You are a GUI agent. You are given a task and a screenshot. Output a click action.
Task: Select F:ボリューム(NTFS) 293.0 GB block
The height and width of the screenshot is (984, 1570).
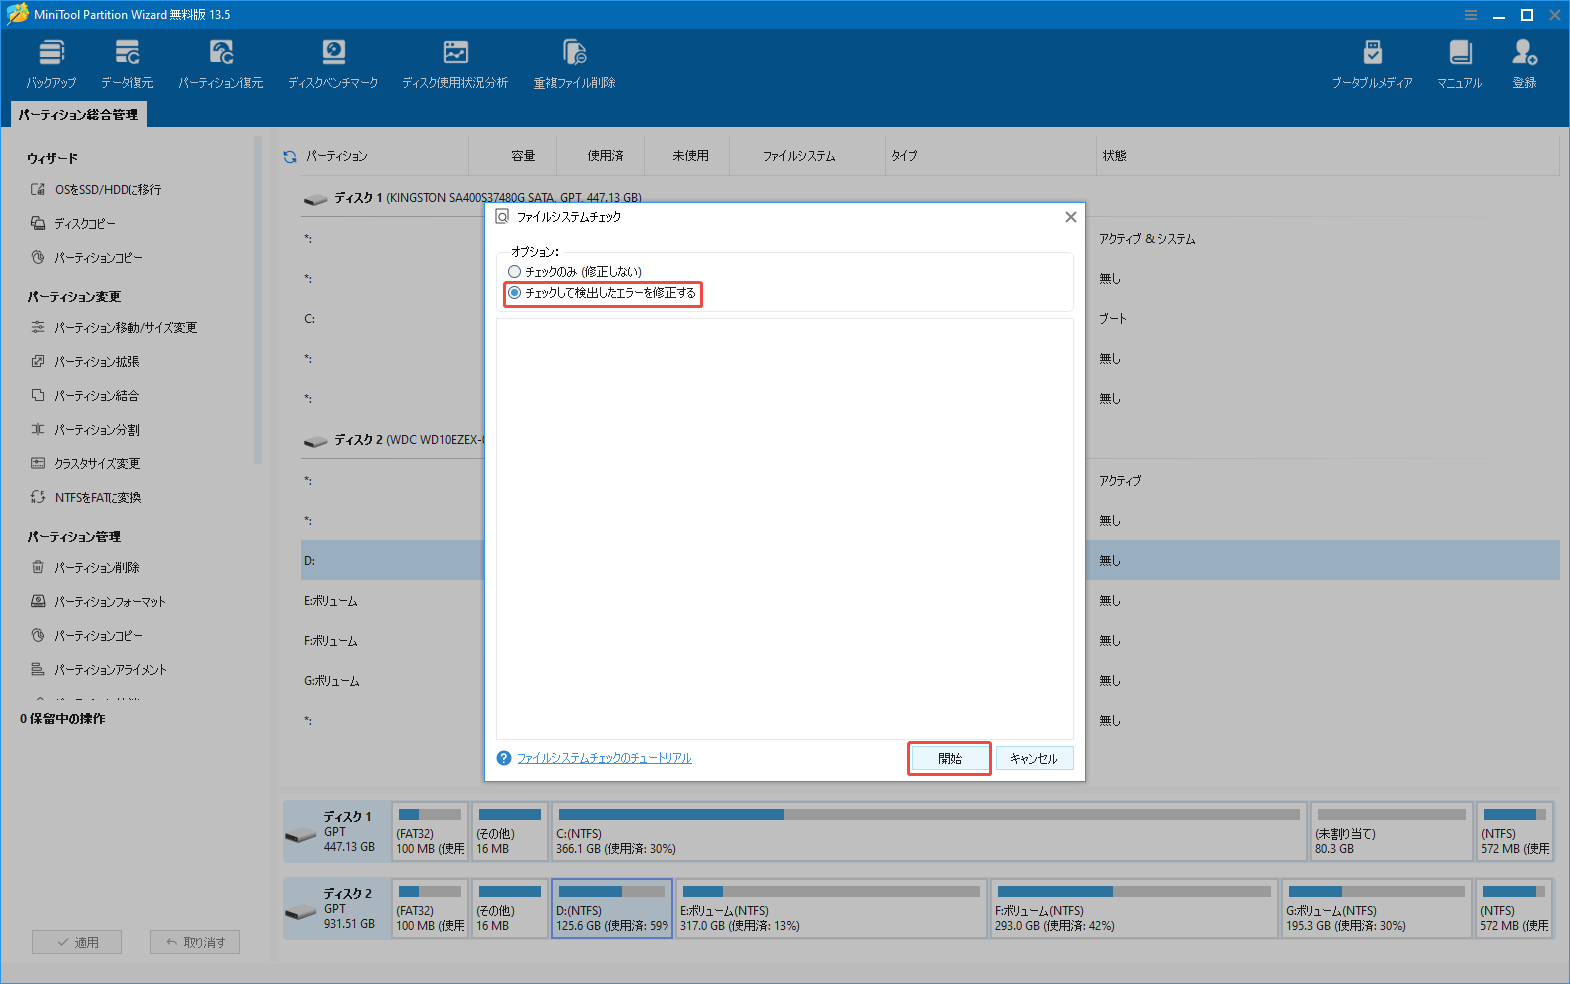1134,909
